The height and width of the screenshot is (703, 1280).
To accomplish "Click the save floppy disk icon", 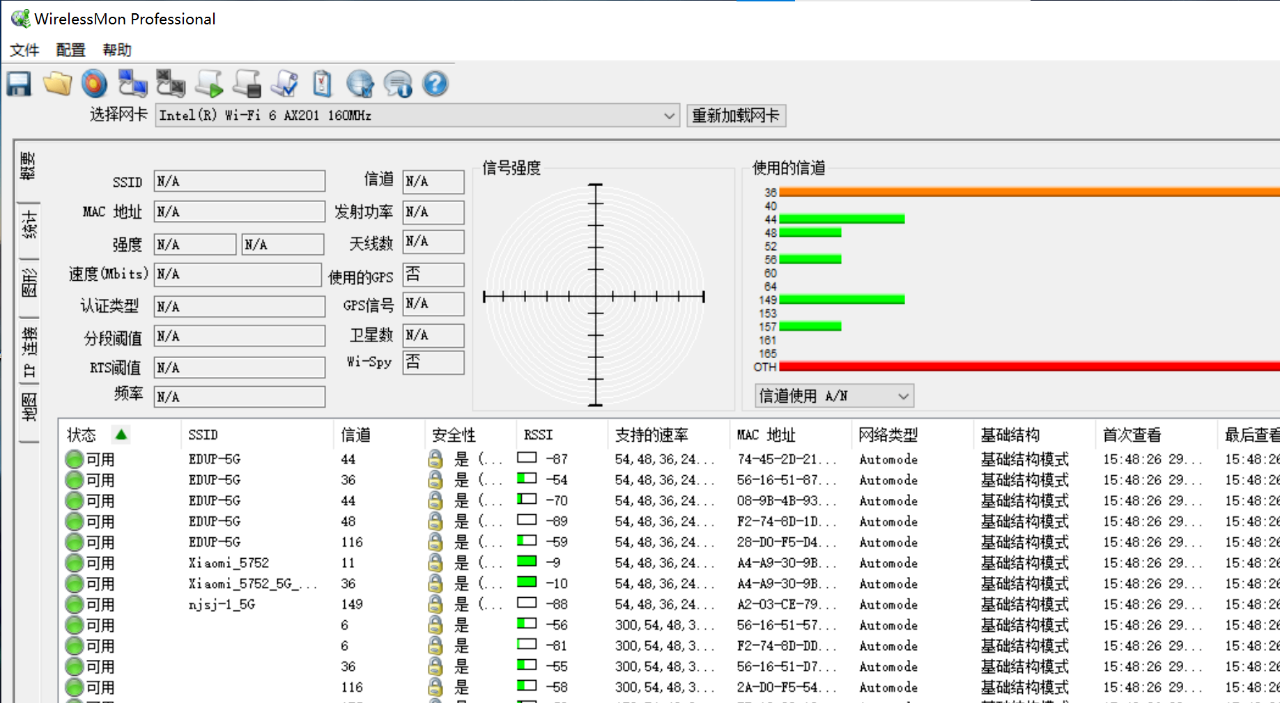I will pyautogui.click(x=19, y=84).
